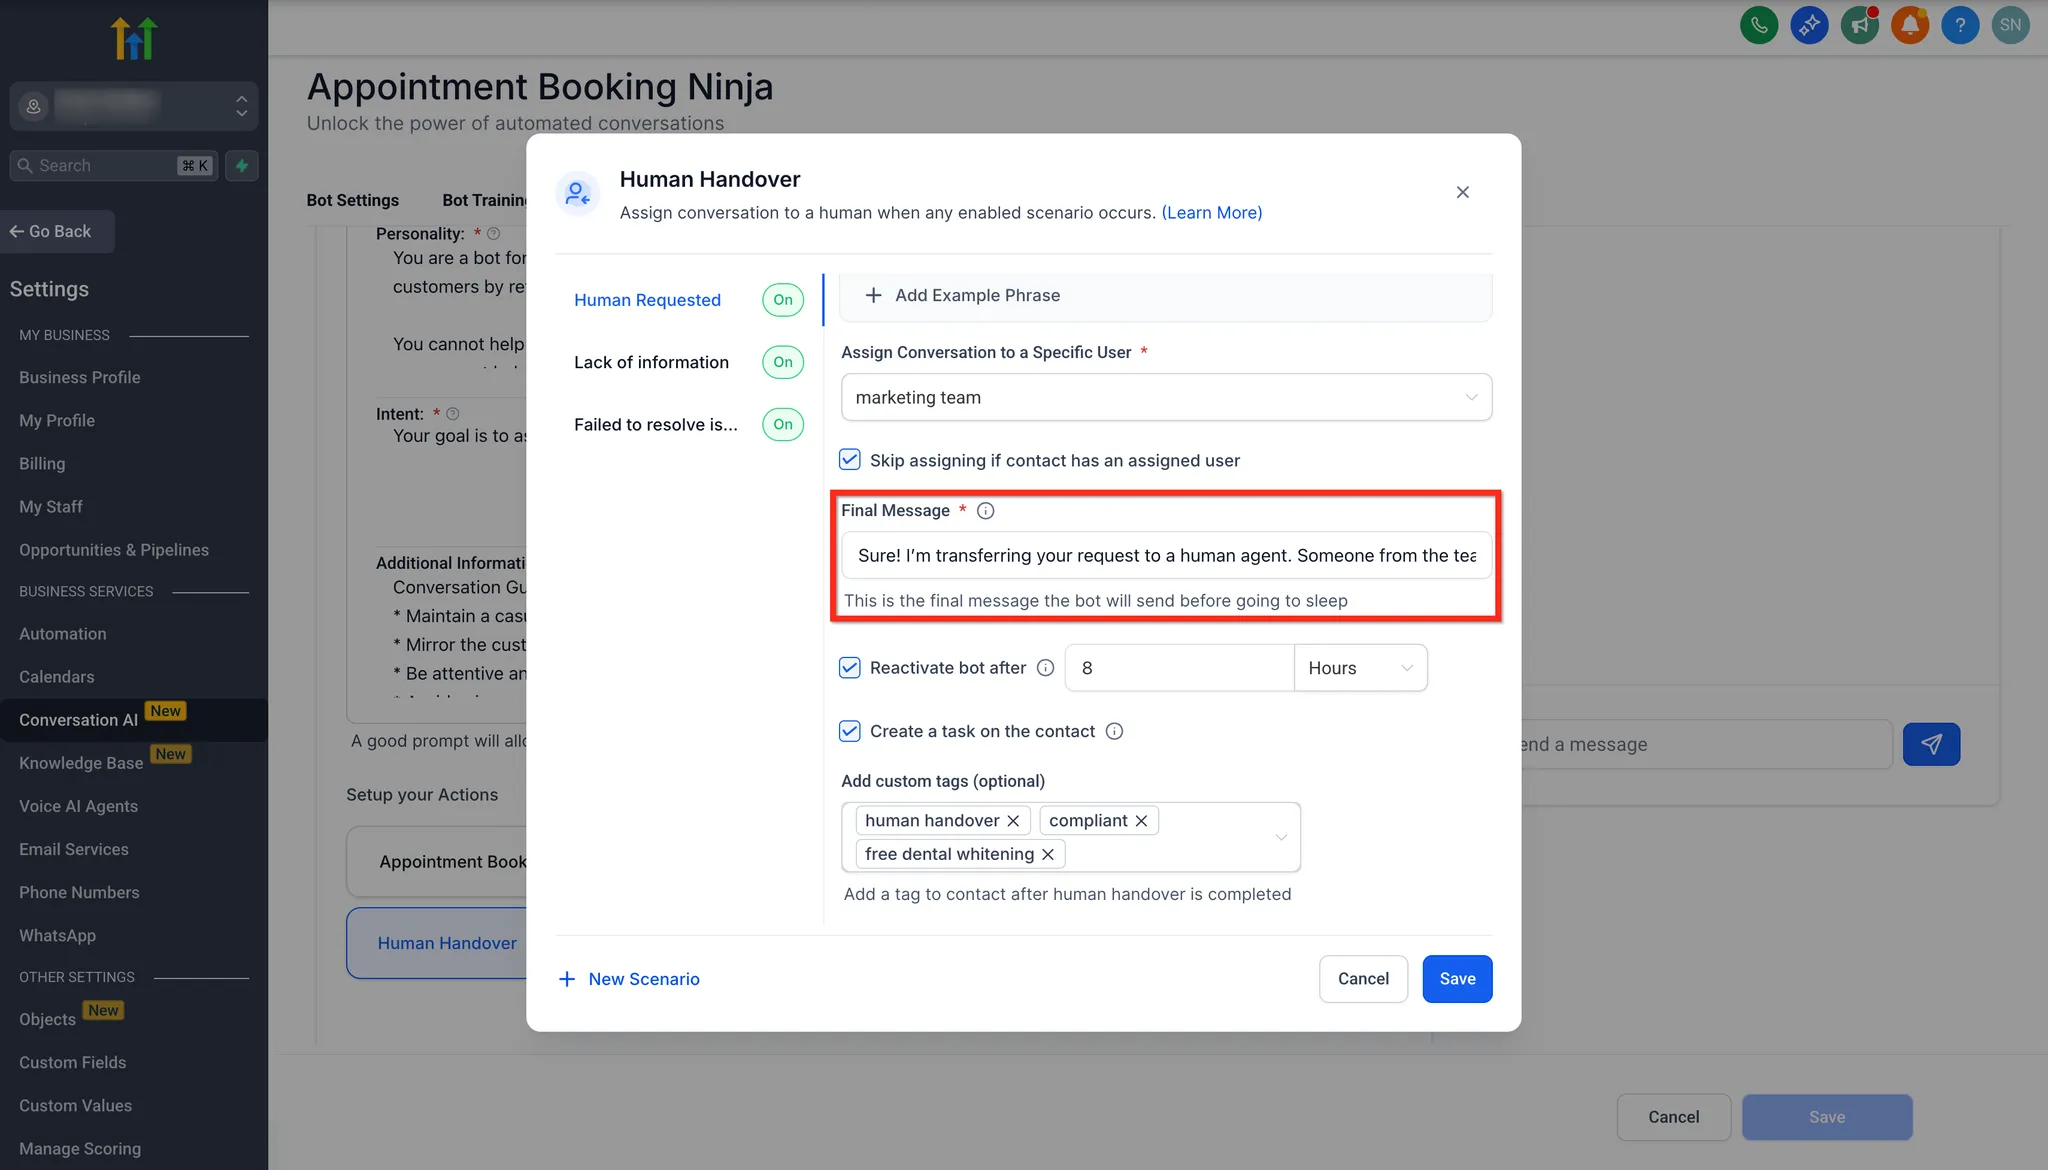
Task: Click the green phone dialer icon
Action: click(1759, 25)
